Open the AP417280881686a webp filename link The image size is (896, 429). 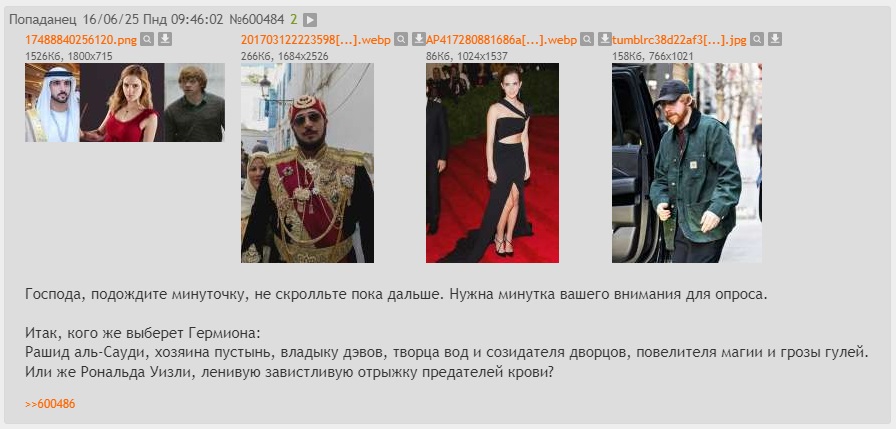501,40
